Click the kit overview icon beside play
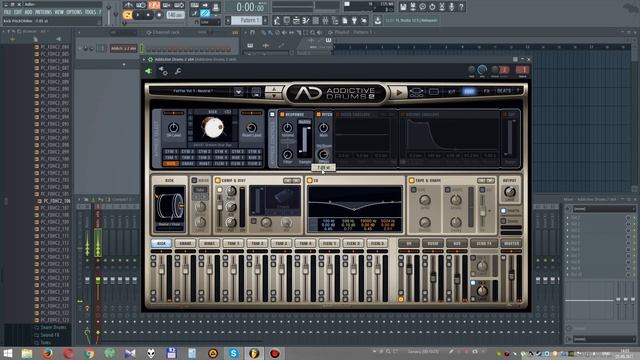Image resolution: width=640 pixels, height=360 pixels. tap(416, 92)
